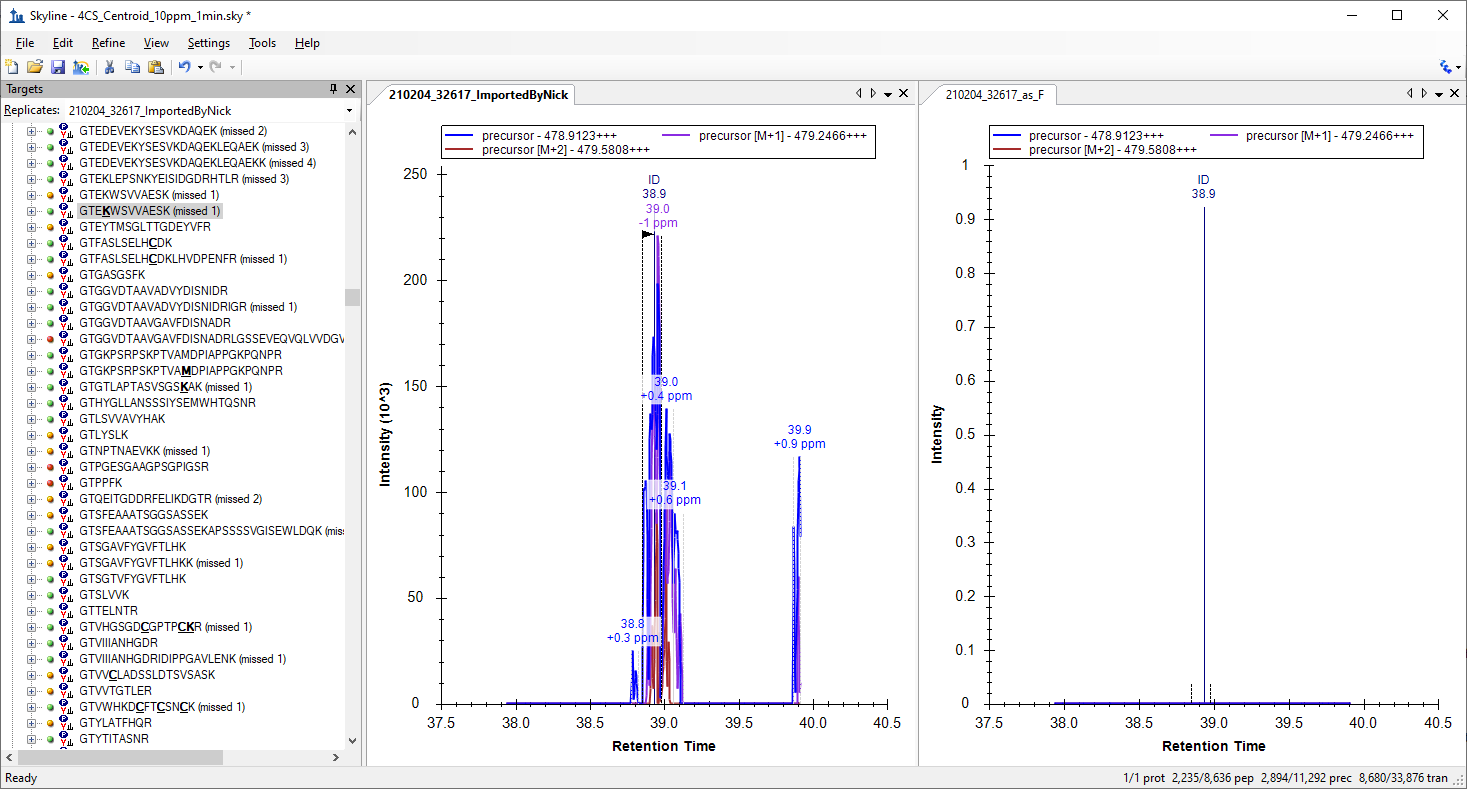Close the 210204_32617_ImportedByNick graph pane

(x=904, y=93)
